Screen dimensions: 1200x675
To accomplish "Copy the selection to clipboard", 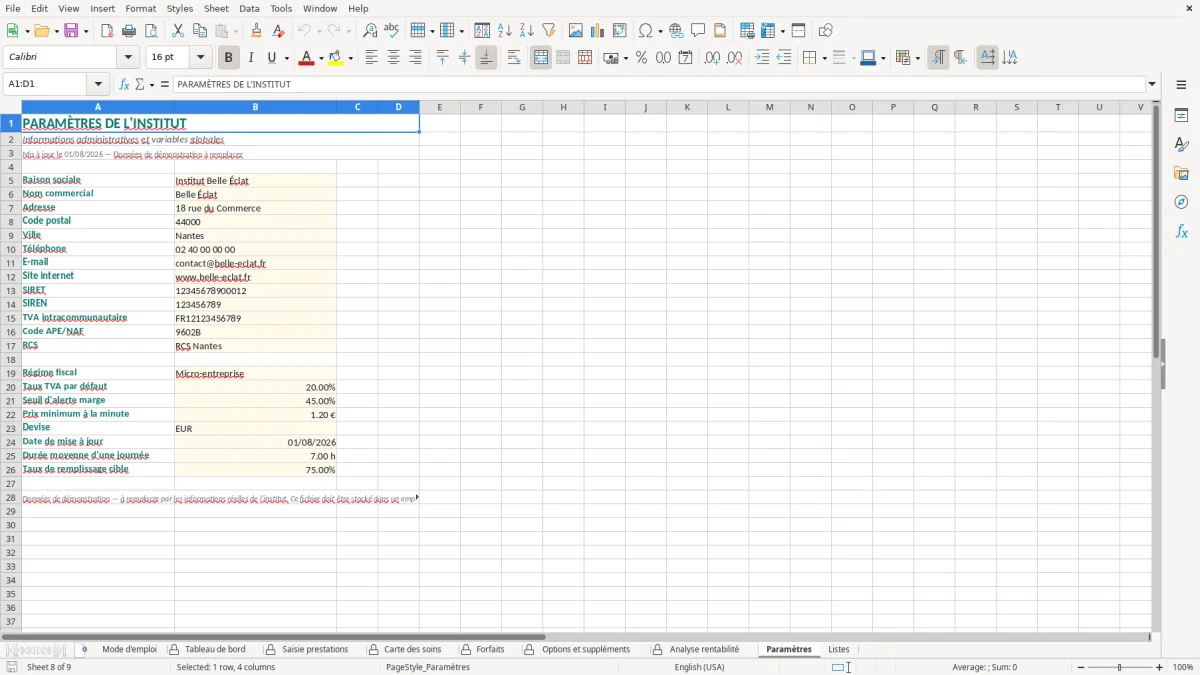I will (198, 31).
